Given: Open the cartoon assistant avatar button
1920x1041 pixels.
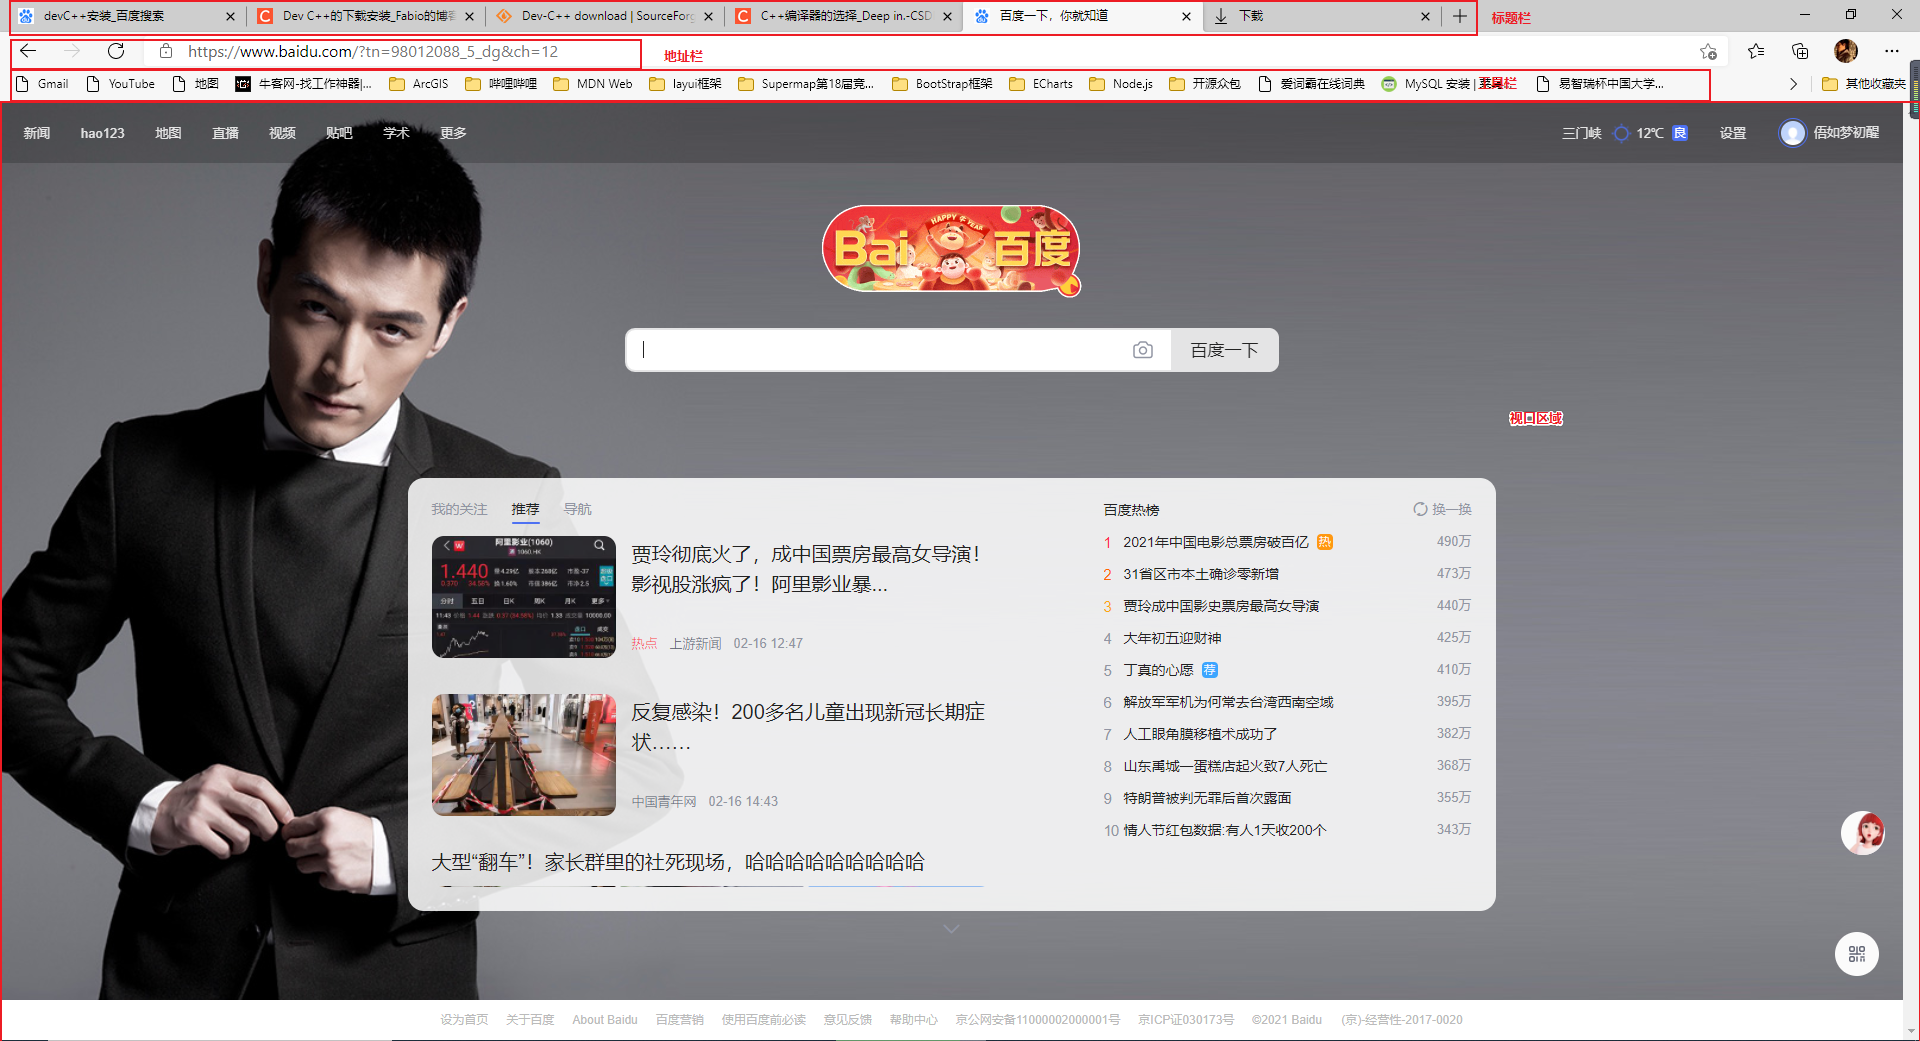Looking at the screenshot, I should (x=1863, y=833).
